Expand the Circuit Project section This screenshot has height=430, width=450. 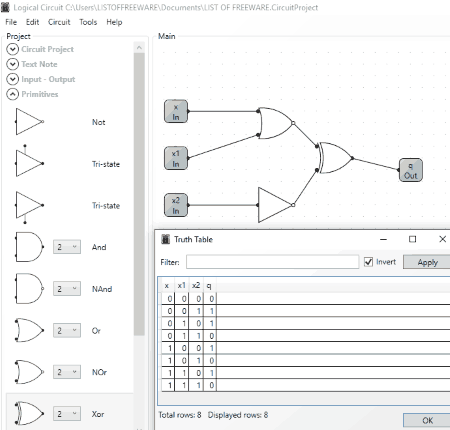[x=12, y=49]
